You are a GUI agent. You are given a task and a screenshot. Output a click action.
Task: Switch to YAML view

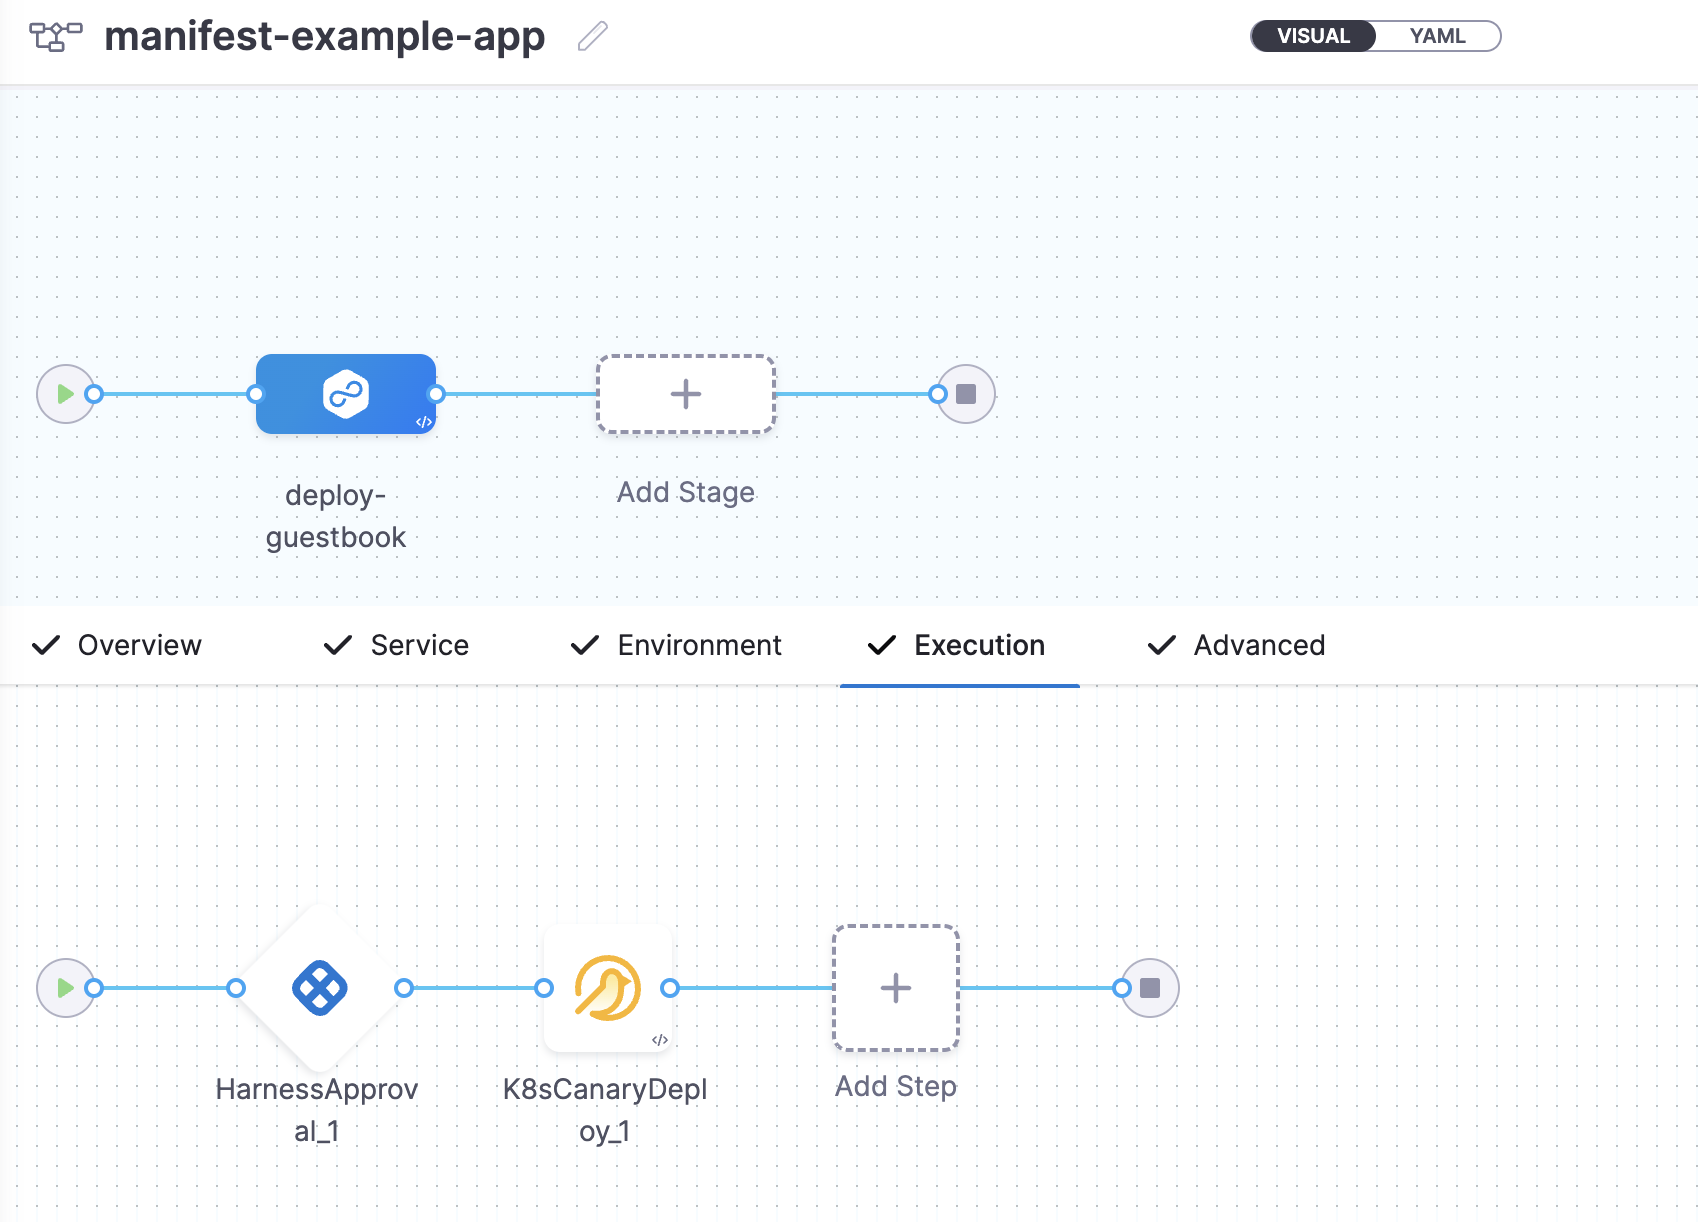(1437, 36)
